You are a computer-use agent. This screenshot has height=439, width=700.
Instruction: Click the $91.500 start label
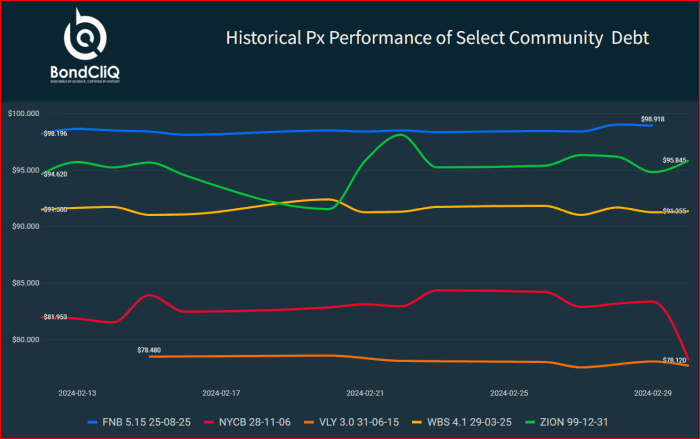[x=55, y=209]
